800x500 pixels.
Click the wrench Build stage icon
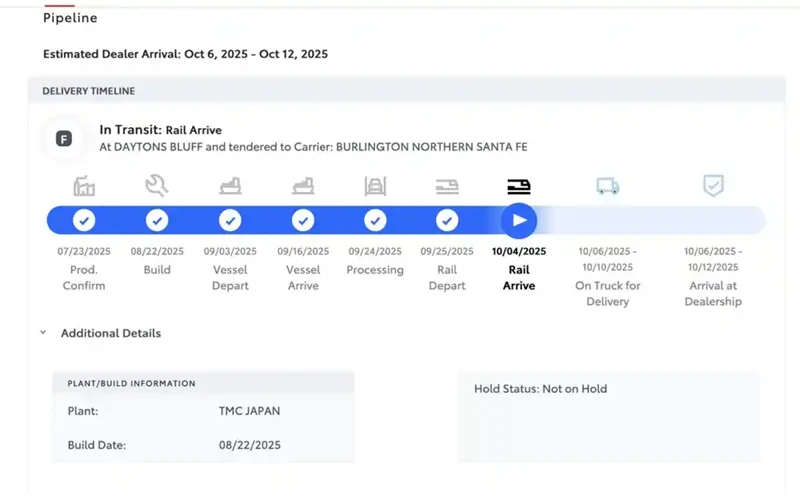[157, 186]
